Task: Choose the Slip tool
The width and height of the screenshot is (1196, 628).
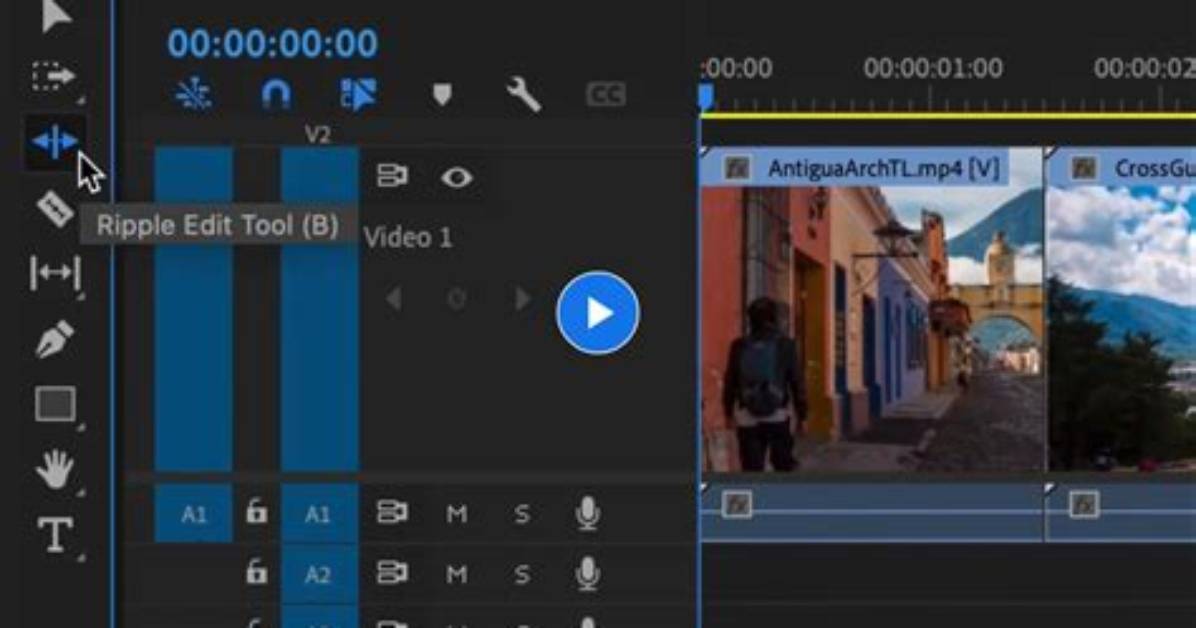Action: pyautogui.click(x=55, y=273)
